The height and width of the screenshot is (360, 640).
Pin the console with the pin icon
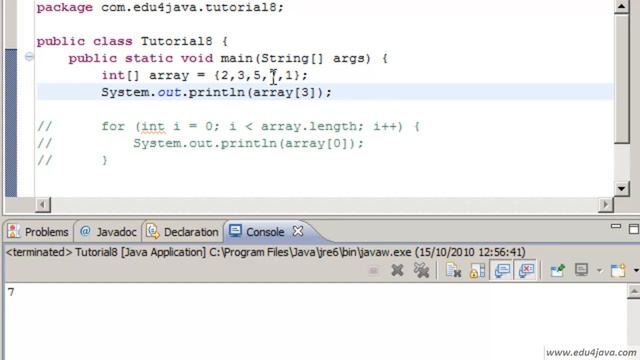(558, 271)
